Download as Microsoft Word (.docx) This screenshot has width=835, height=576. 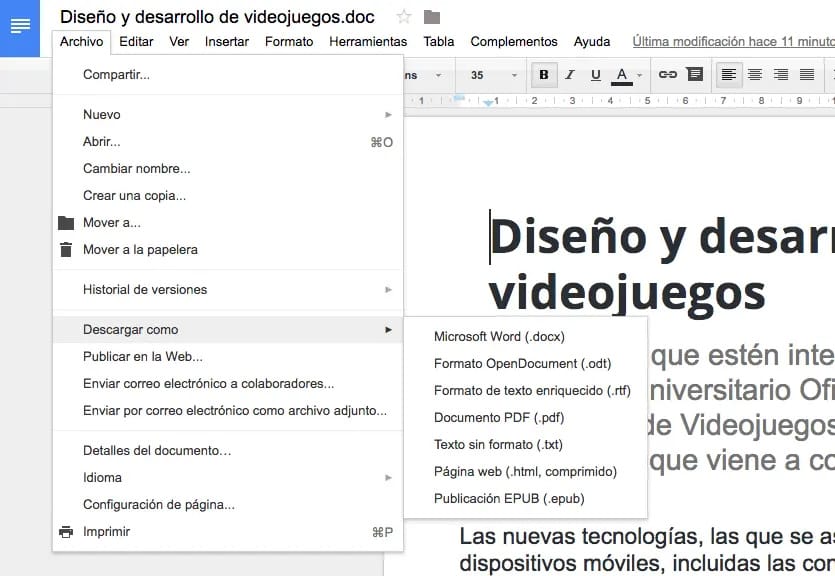526,336
